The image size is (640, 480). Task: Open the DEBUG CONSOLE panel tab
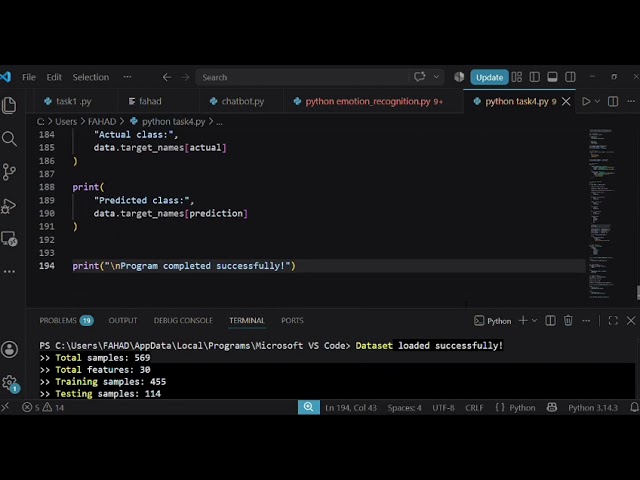[x=183, y=320]
